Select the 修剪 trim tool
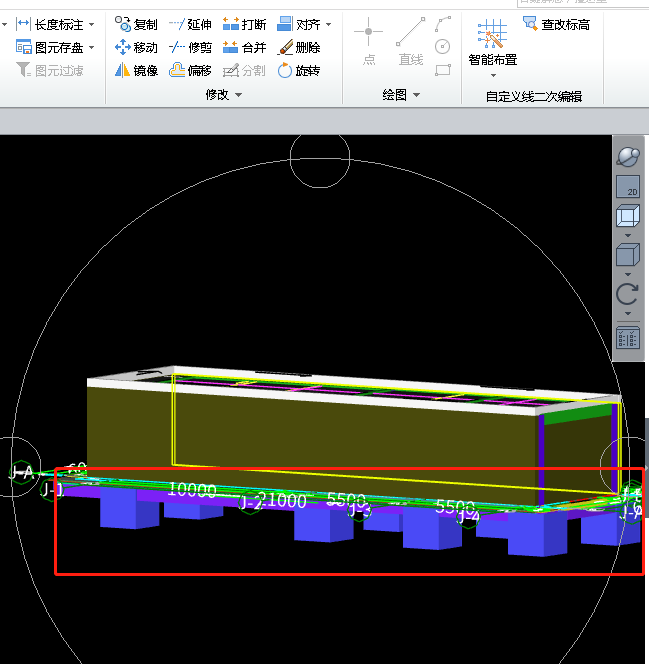Image resolution: width=649 pixels, height=664 pixels. (190, 47)
